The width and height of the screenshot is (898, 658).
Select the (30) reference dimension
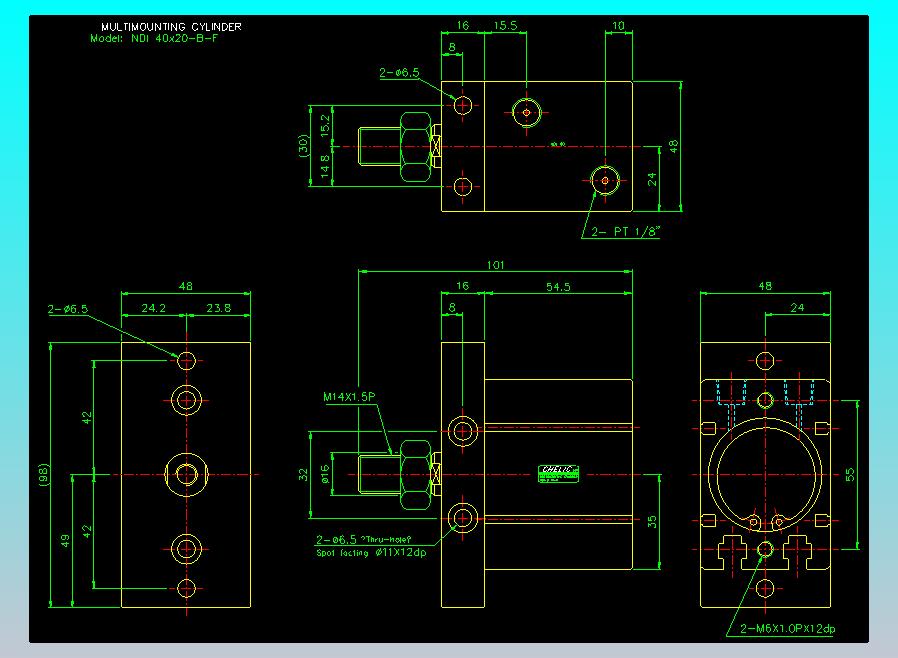click(304, 145)
